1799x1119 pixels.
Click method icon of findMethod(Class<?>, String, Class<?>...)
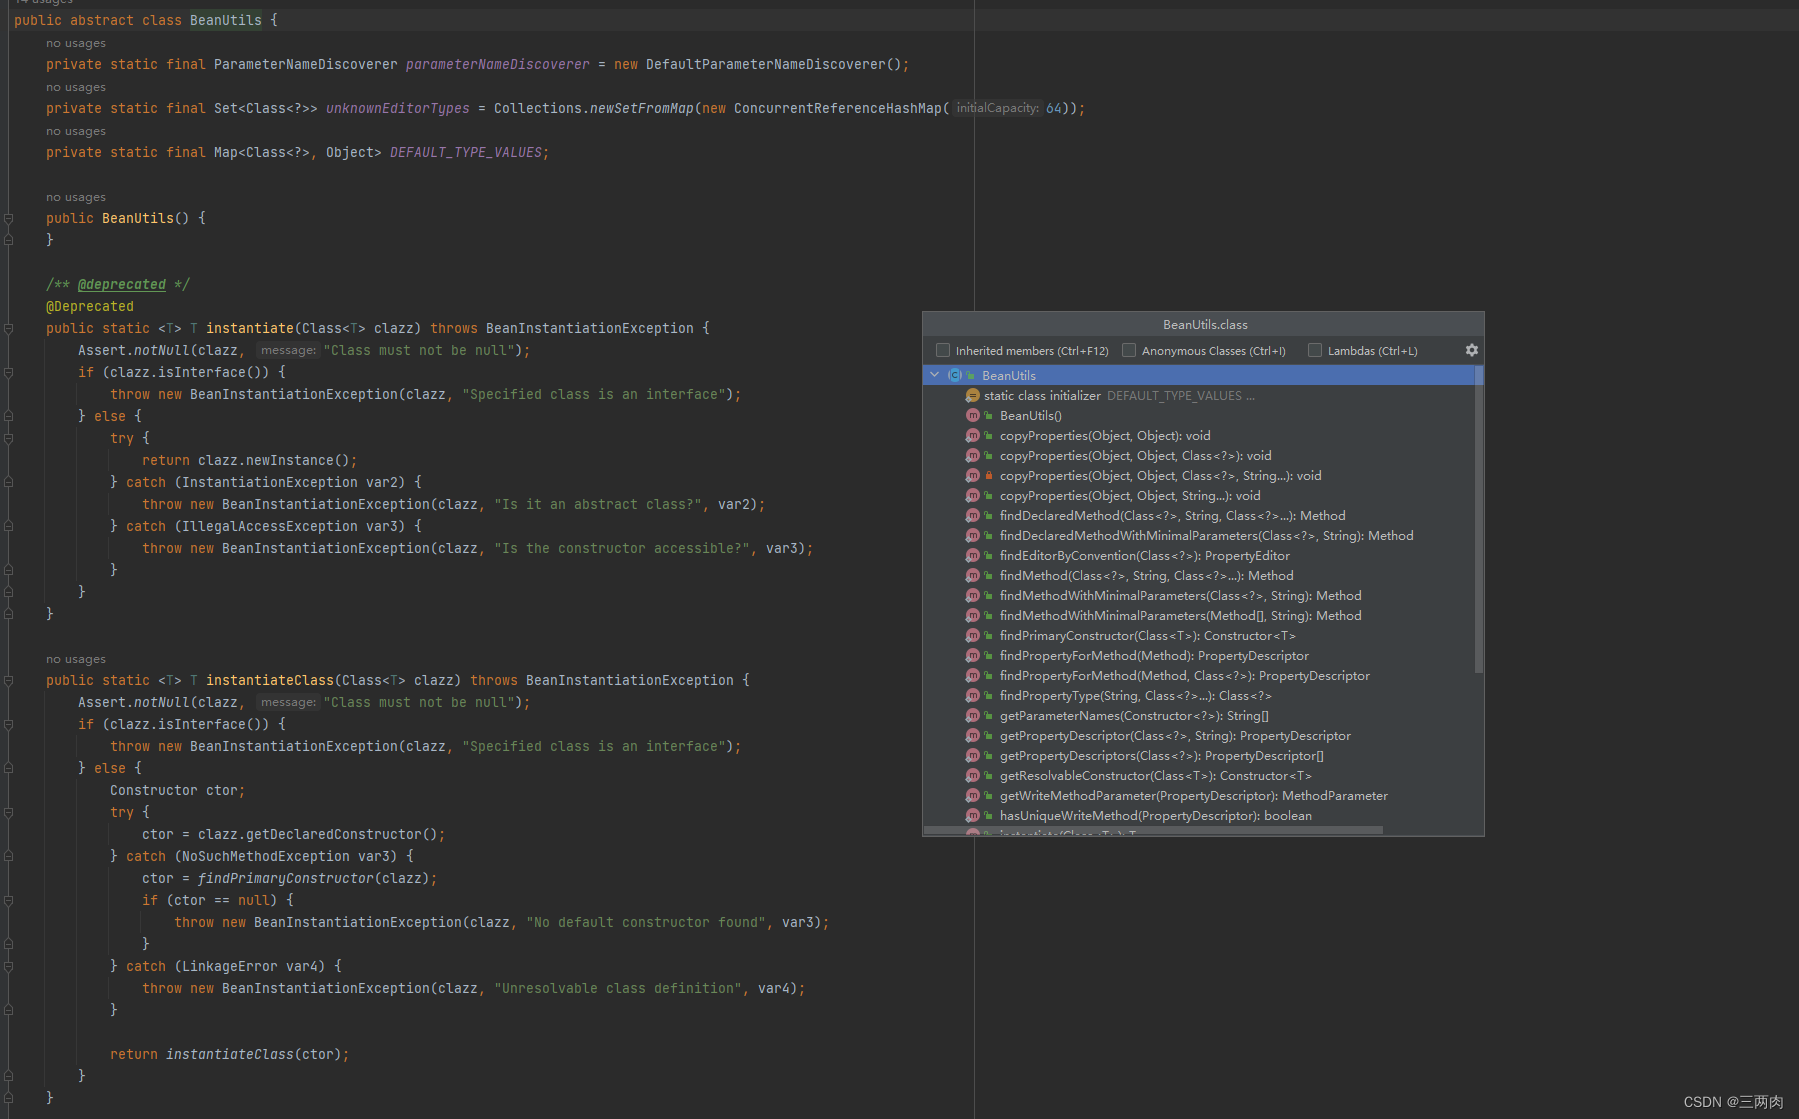coord(972,575)
